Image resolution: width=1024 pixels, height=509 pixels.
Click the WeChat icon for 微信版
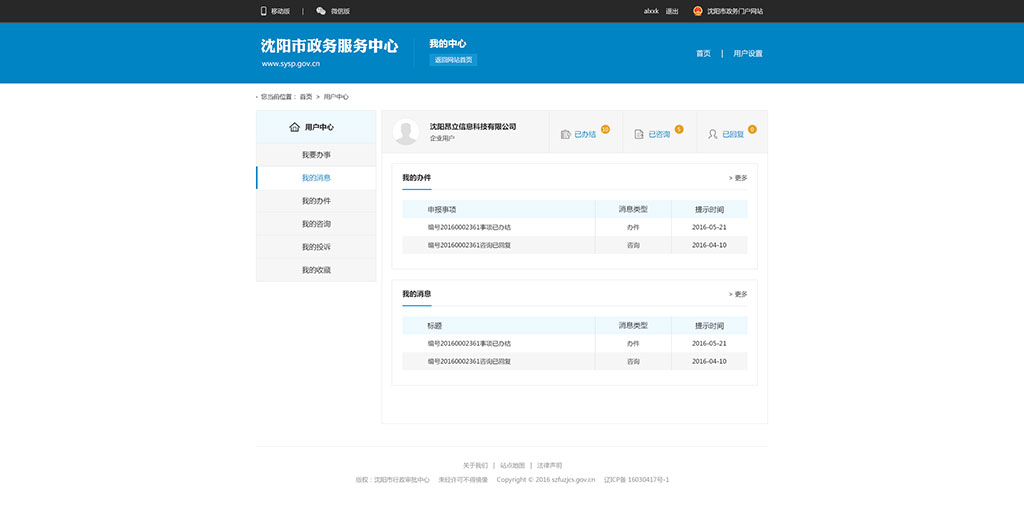(321, 11)
